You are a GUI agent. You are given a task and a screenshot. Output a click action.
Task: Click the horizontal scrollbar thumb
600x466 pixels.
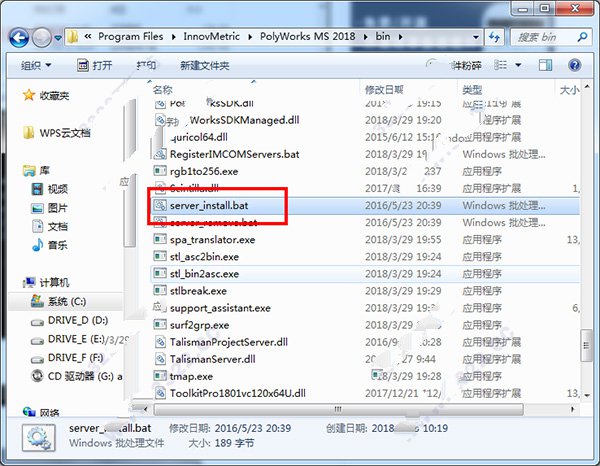click(338, 409)
